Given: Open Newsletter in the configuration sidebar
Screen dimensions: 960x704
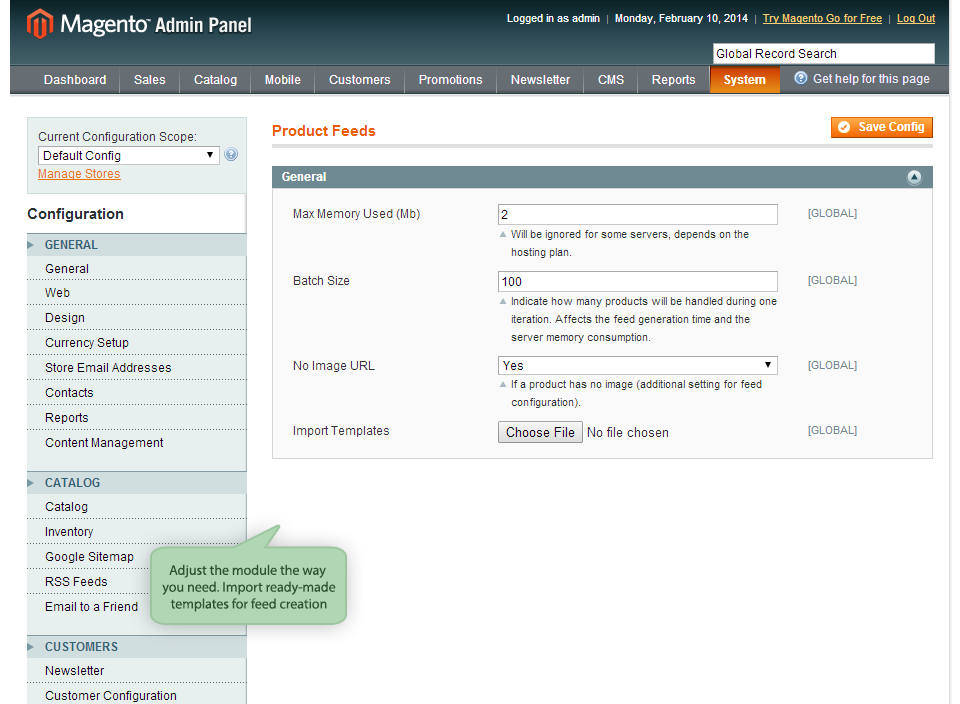Looking at the screenshot, I should [x=137, y=671].
